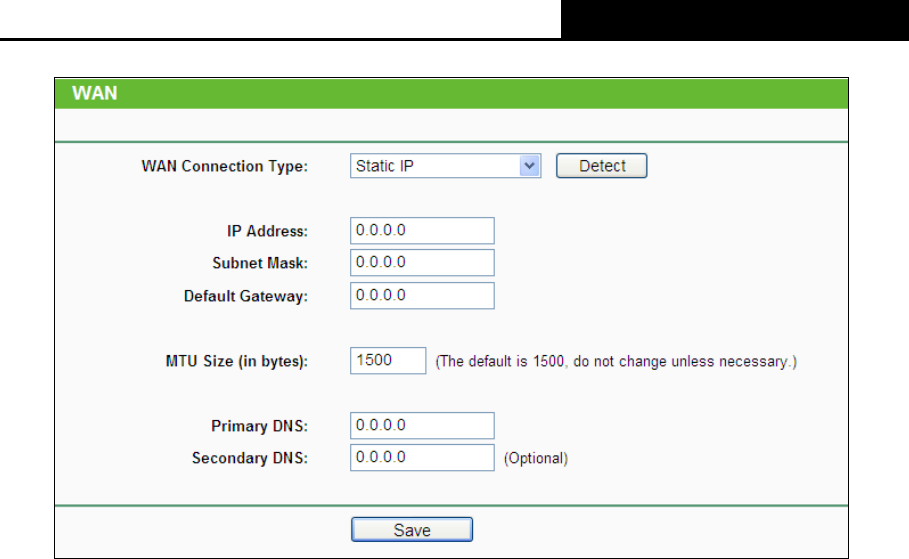Click the Detect button
The width and height of the screenshot is (909, 559).
[x=601, y=166]
